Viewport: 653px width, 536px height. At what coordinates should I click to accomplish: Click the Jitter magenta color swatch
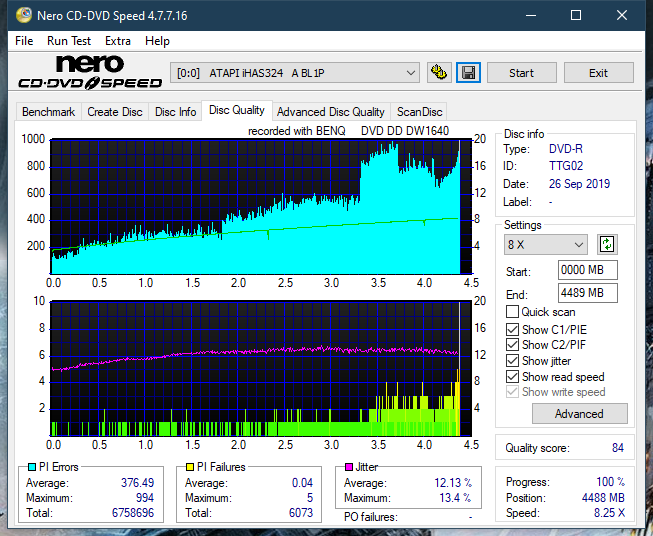pyautogui.click(x=349, y=467)
